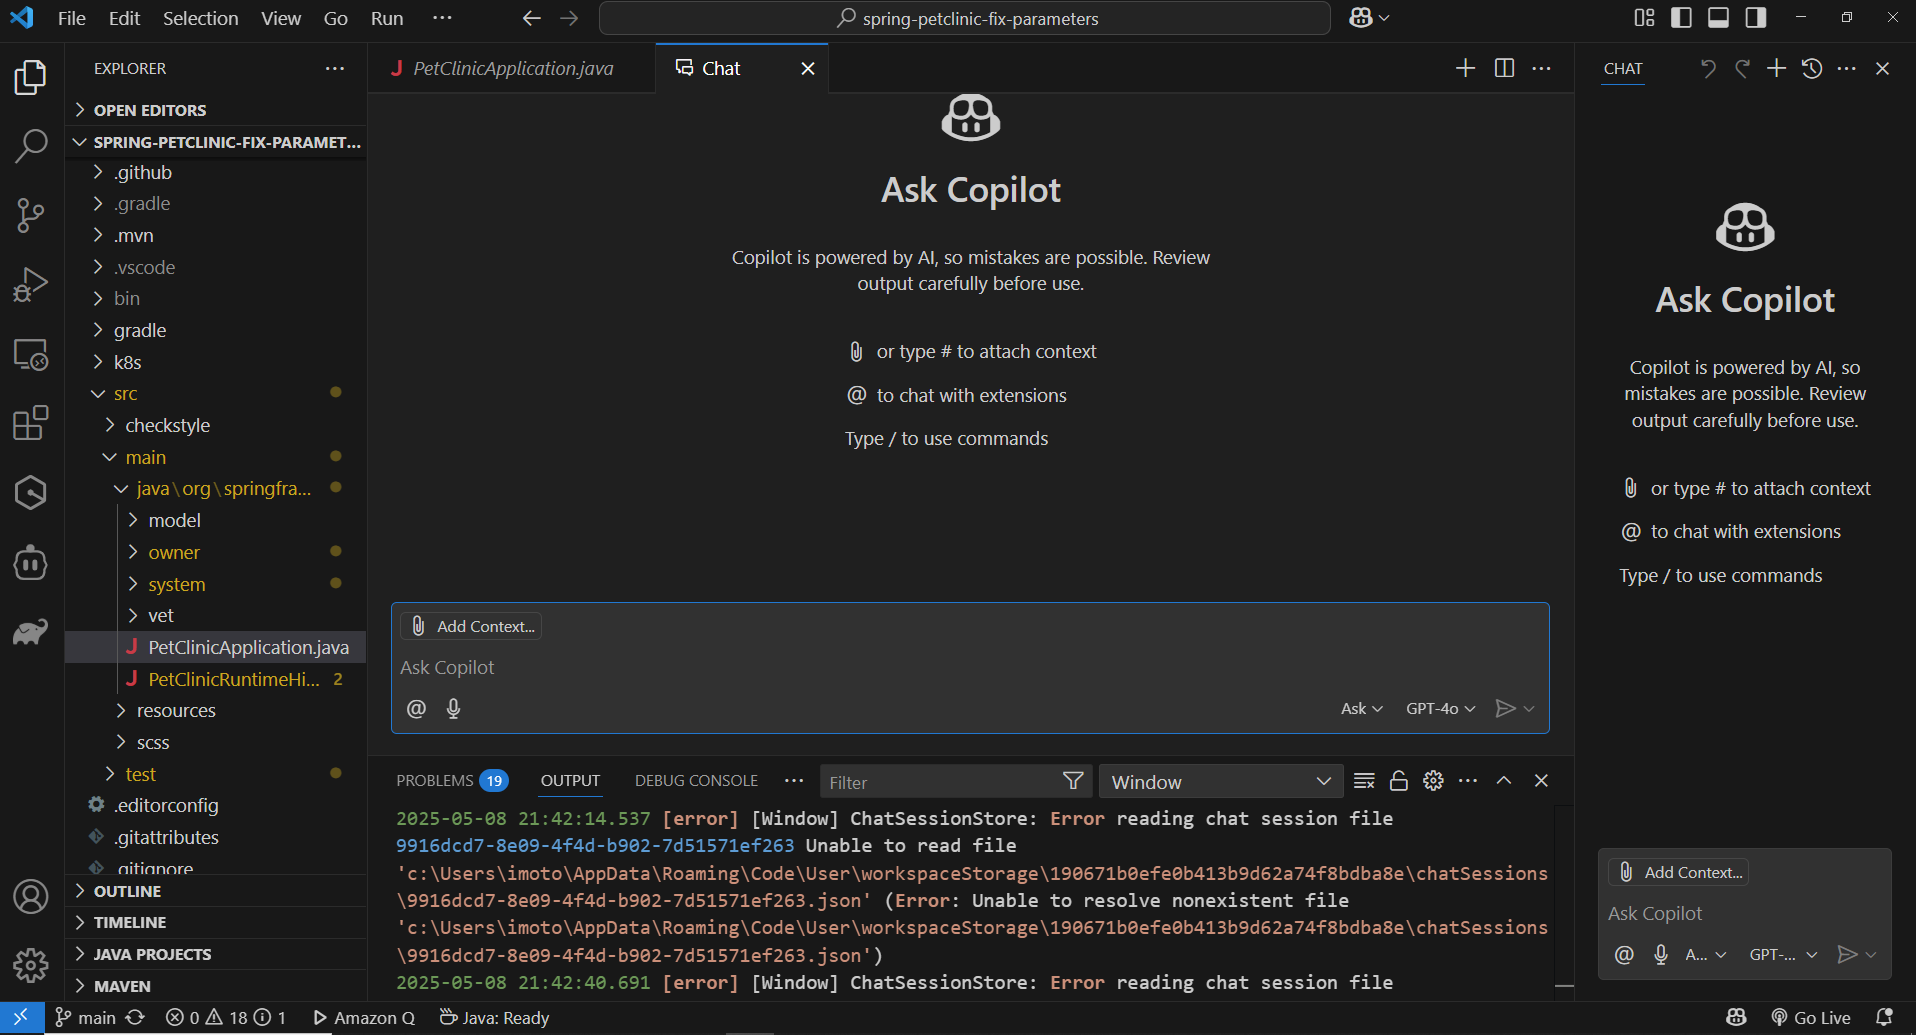Click Java: Ready status item
Screen dimensions: 1916x1035
click(495, 1018)
